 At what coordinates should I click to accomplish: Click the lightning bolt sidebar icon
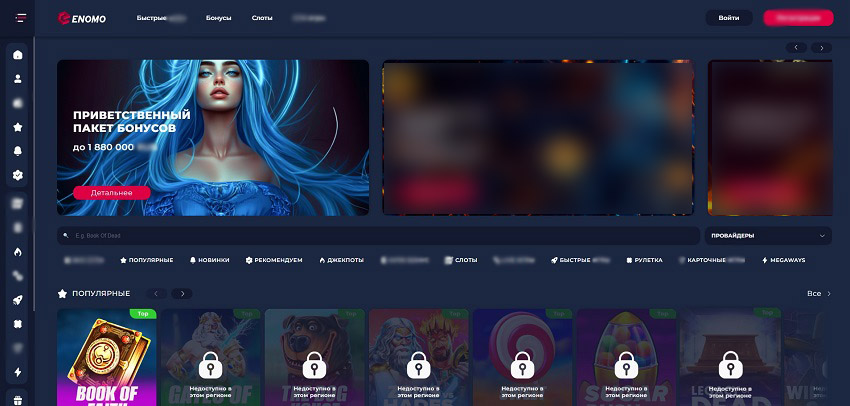click(18, 372)
